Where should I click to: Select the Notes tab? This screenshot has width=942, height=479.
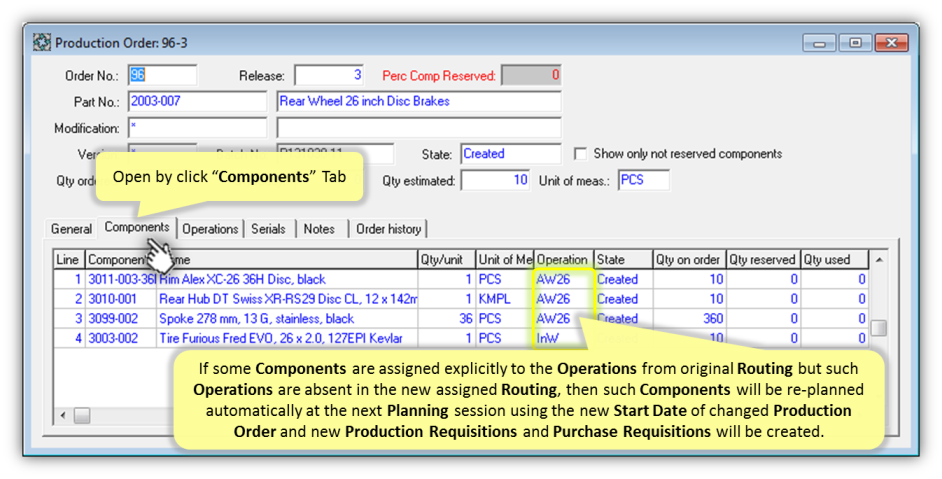coord(319,229)
